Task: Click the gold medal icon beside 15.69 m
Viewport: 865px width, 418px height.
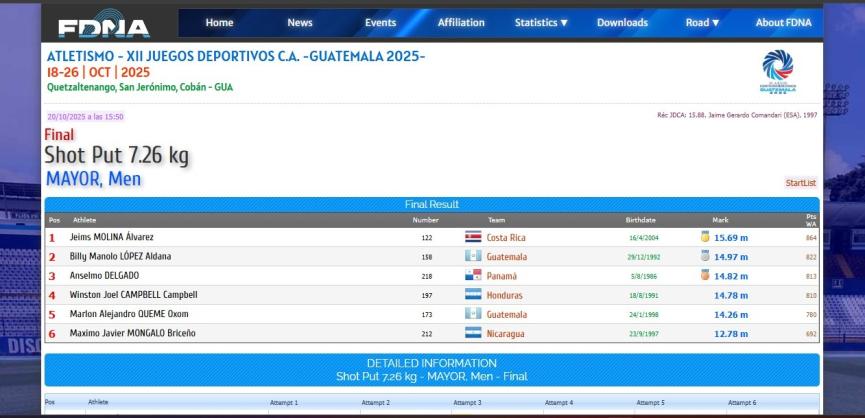Action: click(x=705, y=238)
